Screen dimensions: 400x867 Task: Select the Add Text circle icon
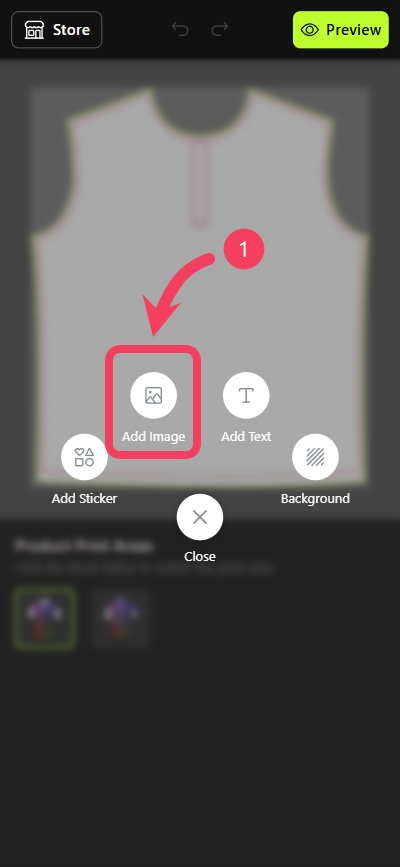point(246,395)
